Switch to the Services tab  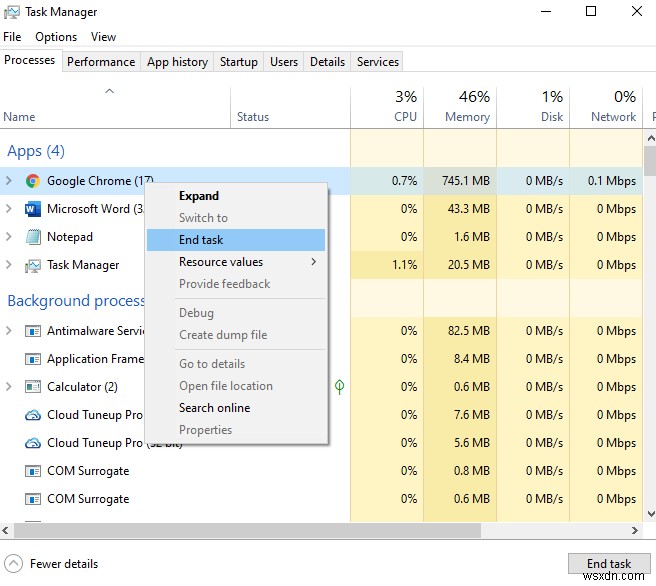[x=378, y=62]
